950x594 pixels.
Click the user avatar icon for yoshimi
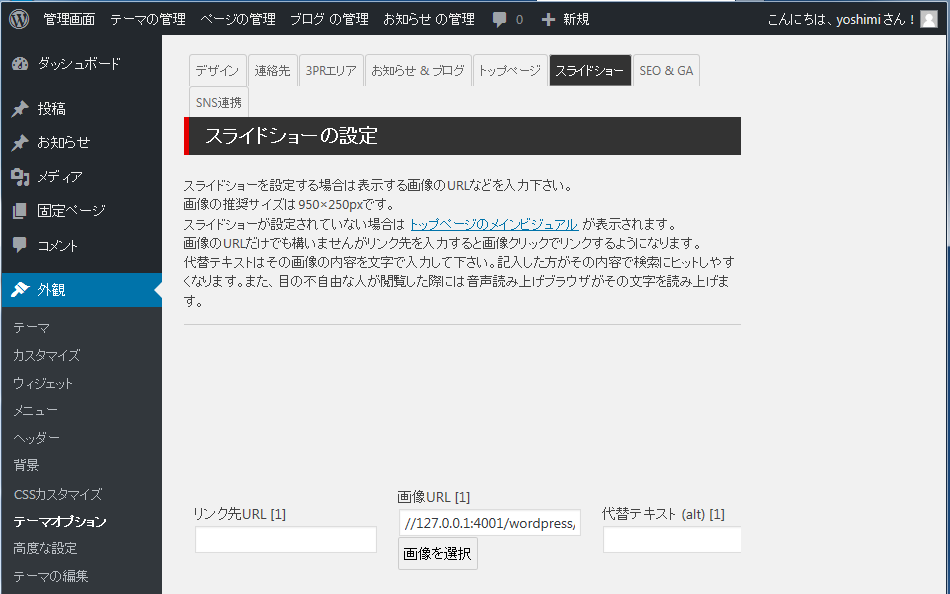tap(929, 19)
